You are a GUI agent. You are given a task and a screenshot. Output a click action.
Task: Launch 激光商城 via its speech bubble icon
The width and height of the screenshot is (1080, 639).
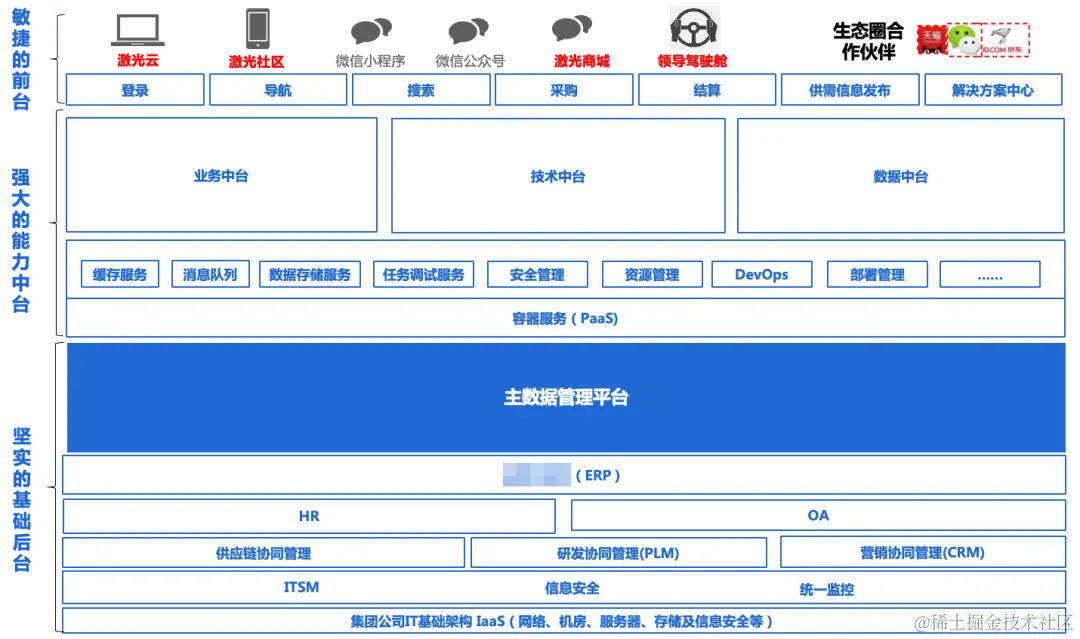pyautogui.click(x=570, y=28)
